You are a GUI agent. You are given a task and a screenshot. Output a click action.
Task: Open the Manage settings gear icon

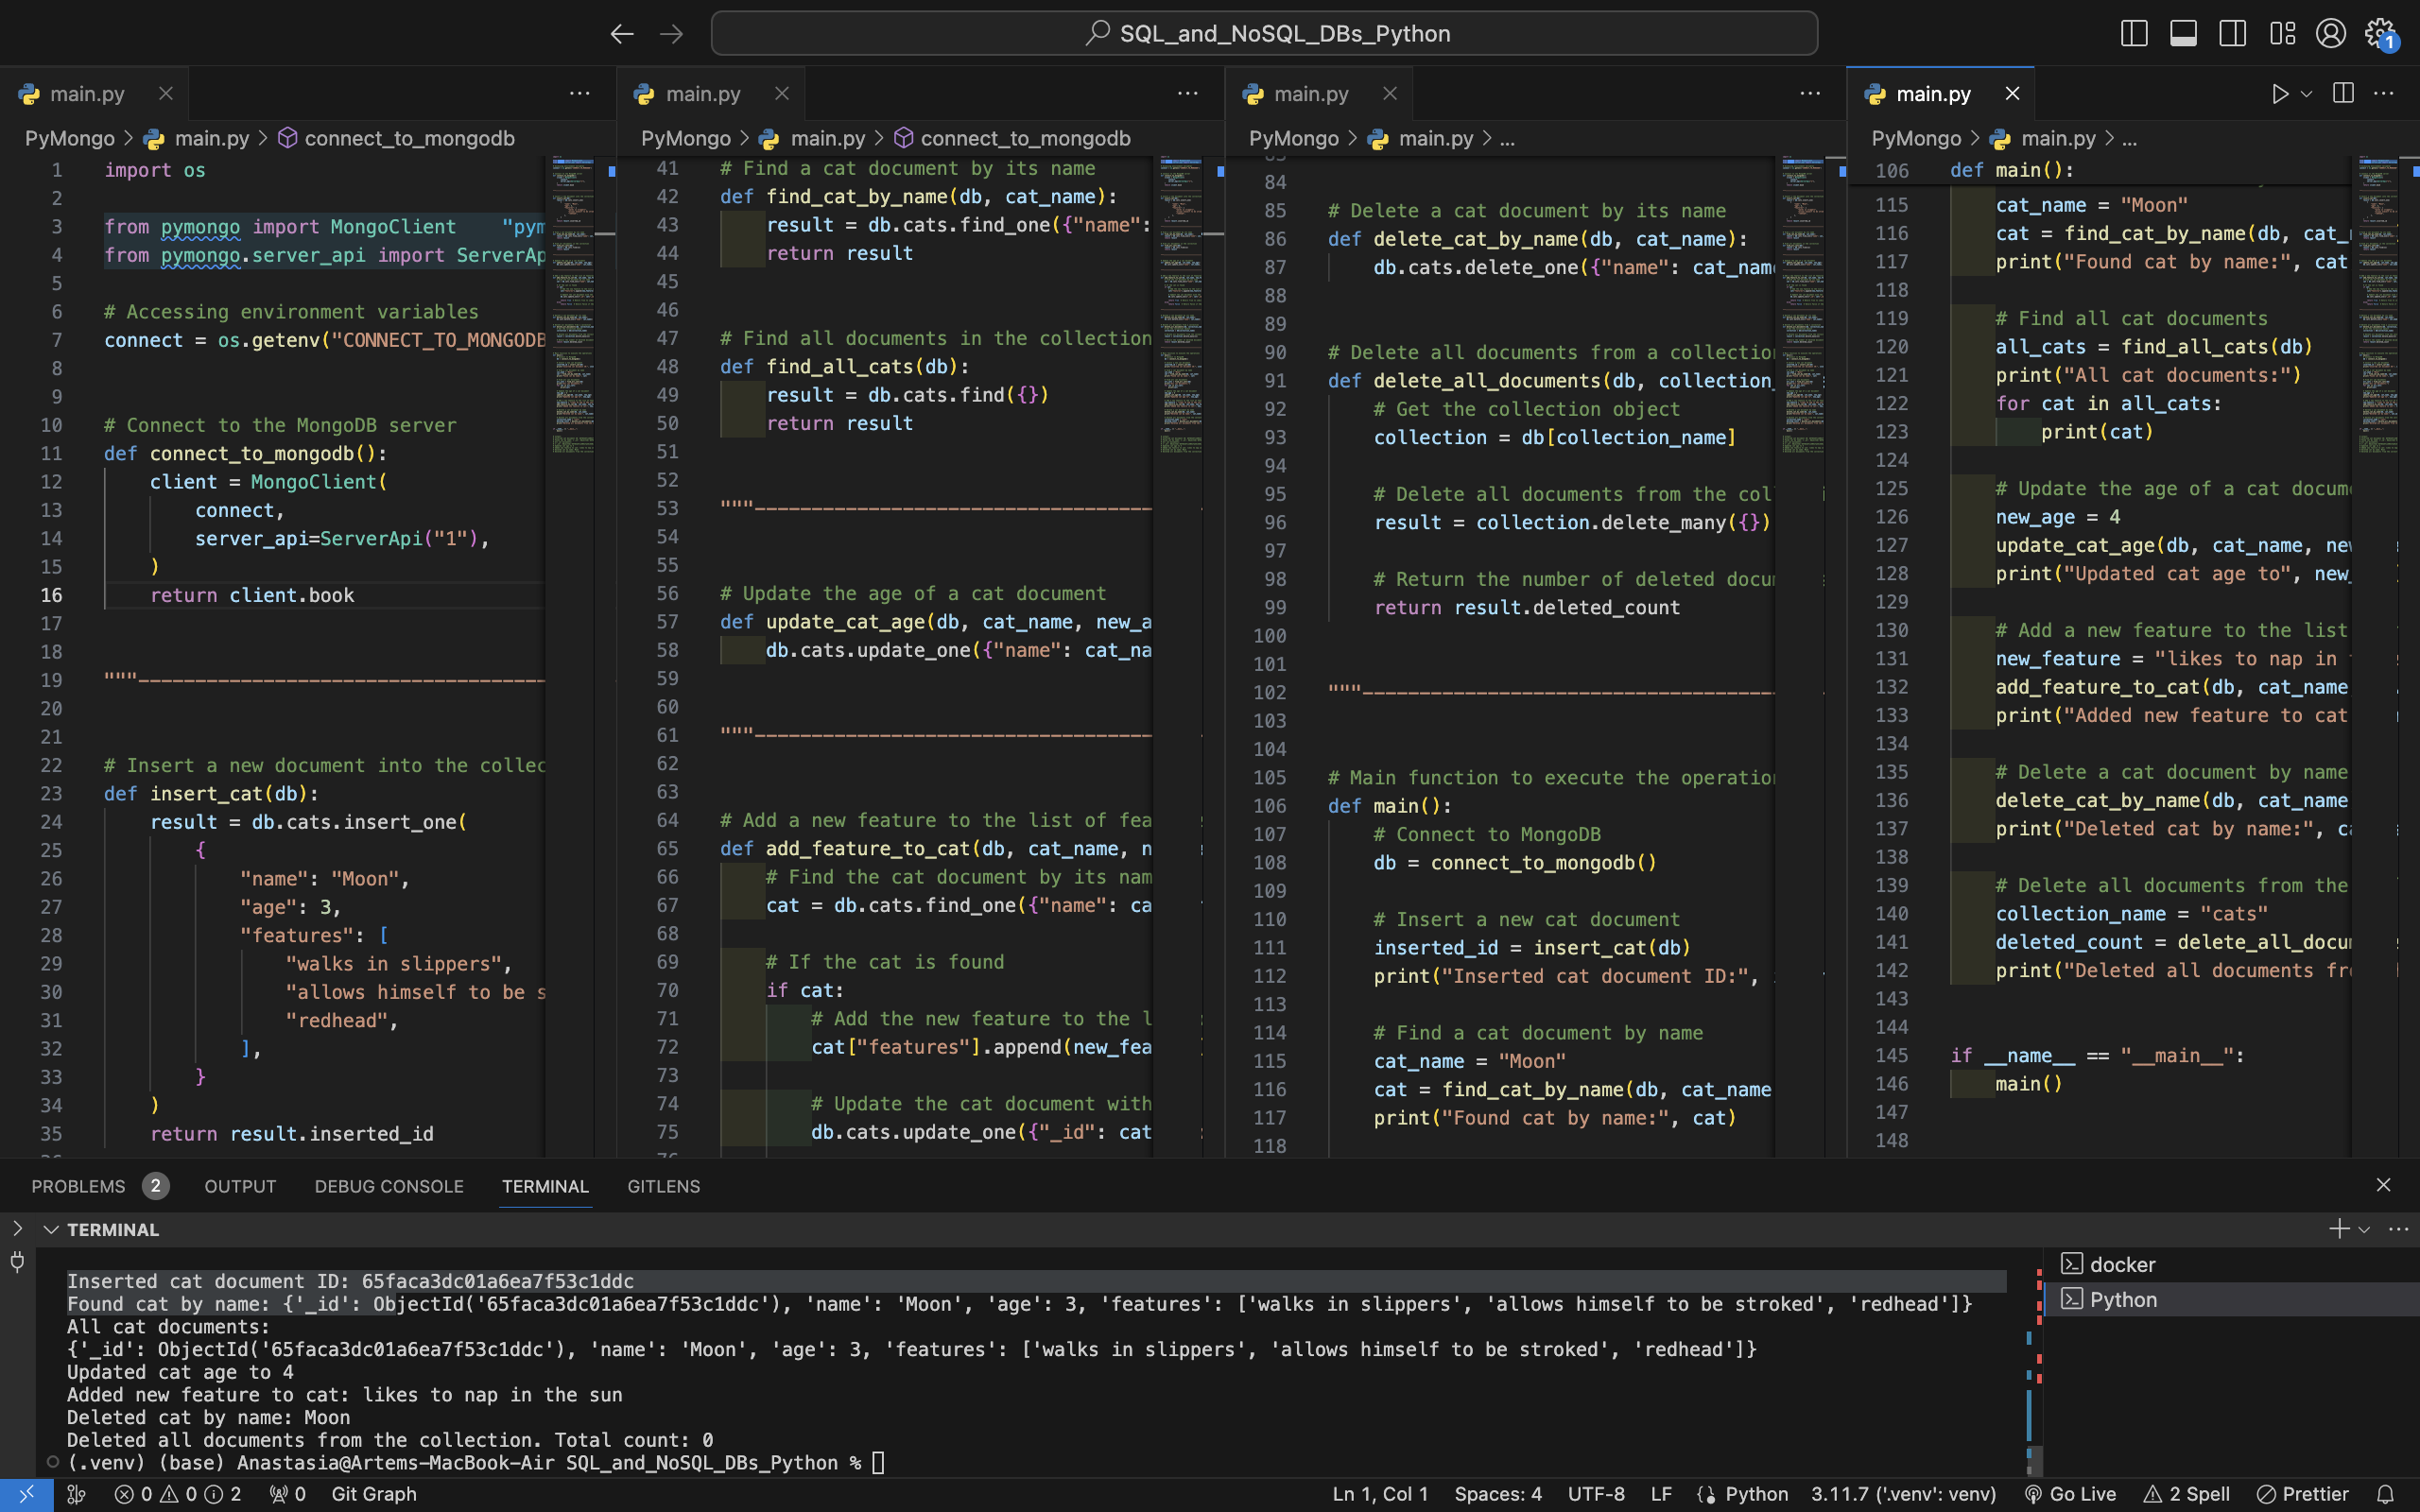2380,34
